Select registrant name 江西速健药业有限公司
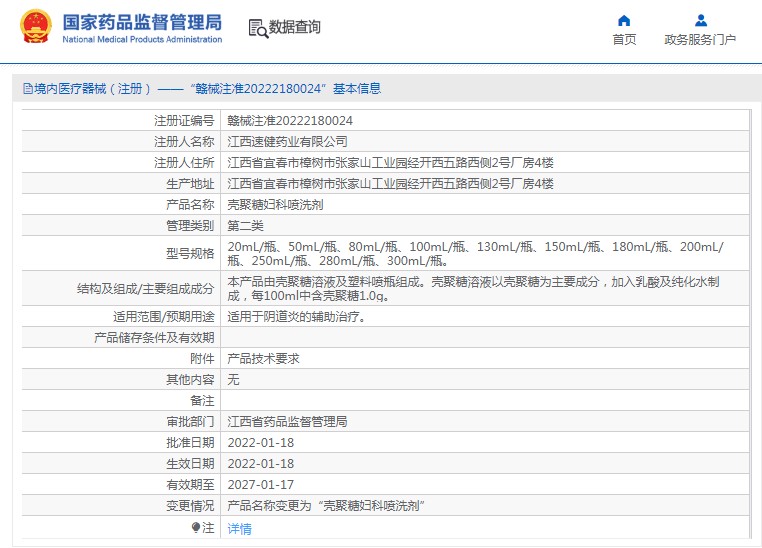Image resolution: width=762 pixels, height=548 pixels. pos(288,141)
